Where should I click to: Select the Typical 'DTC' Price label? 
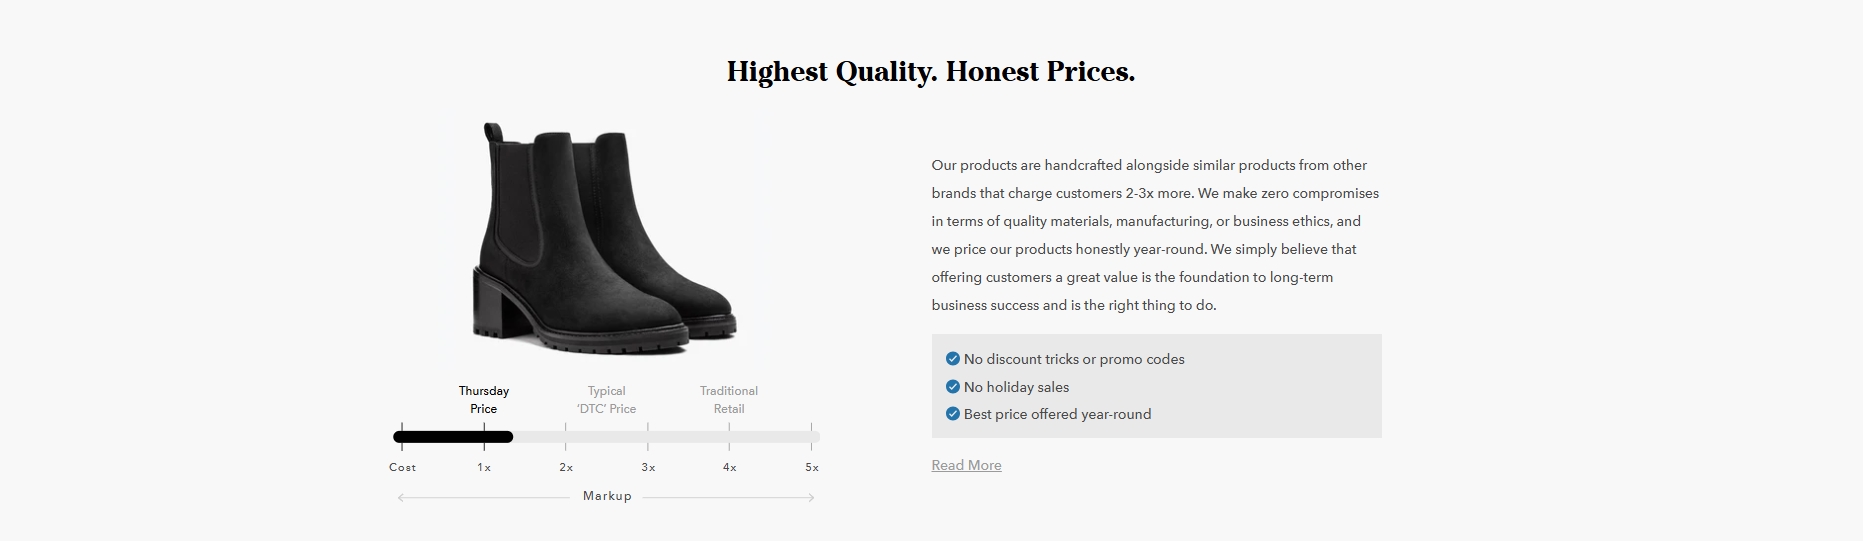click(606, 399)
